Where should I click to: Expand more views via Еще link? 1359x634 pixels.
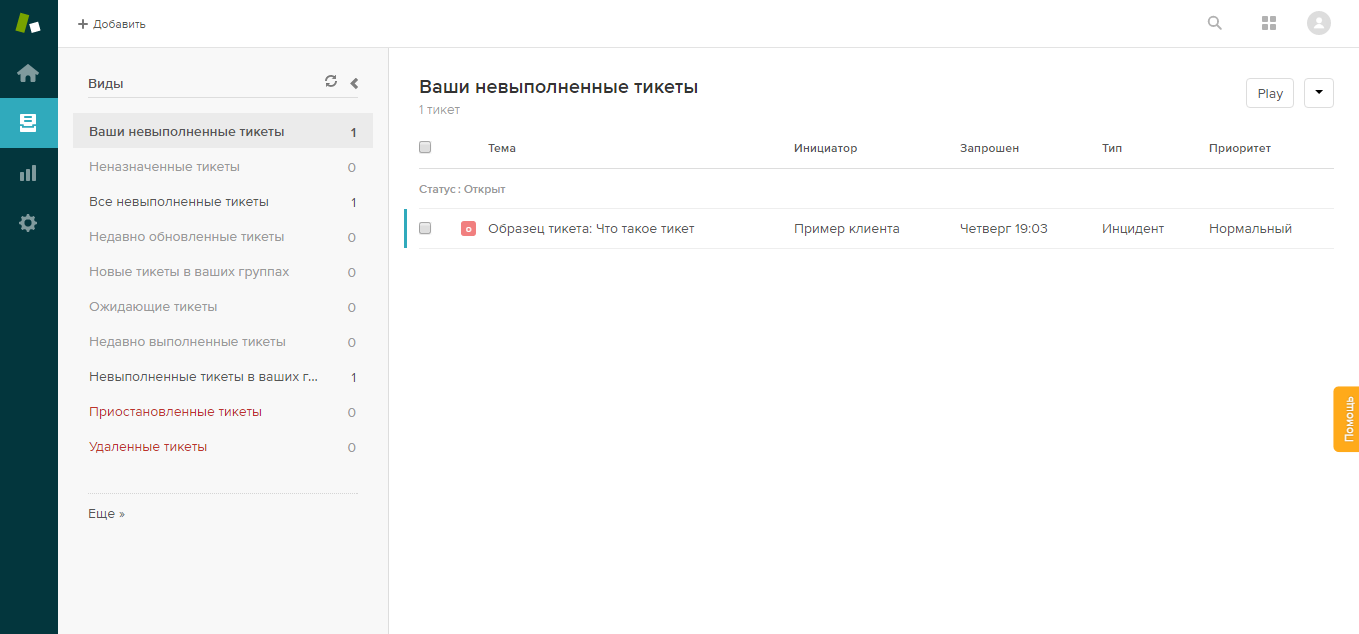coord(107,514)
